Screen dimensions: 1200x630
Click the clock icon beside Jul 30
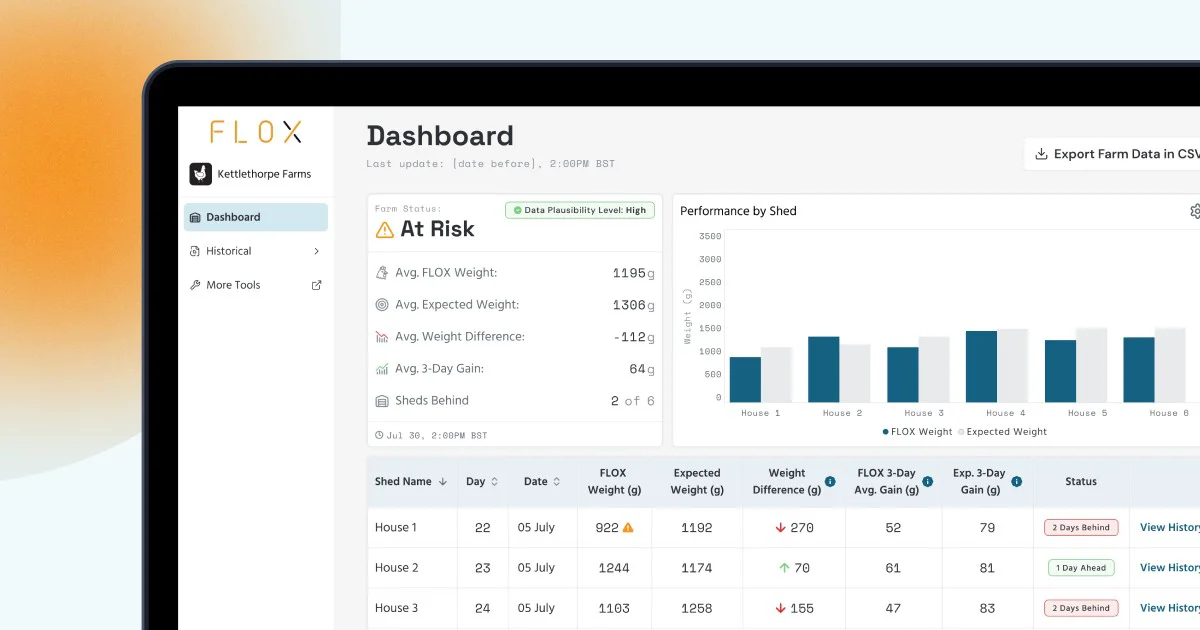coord(379,435)
